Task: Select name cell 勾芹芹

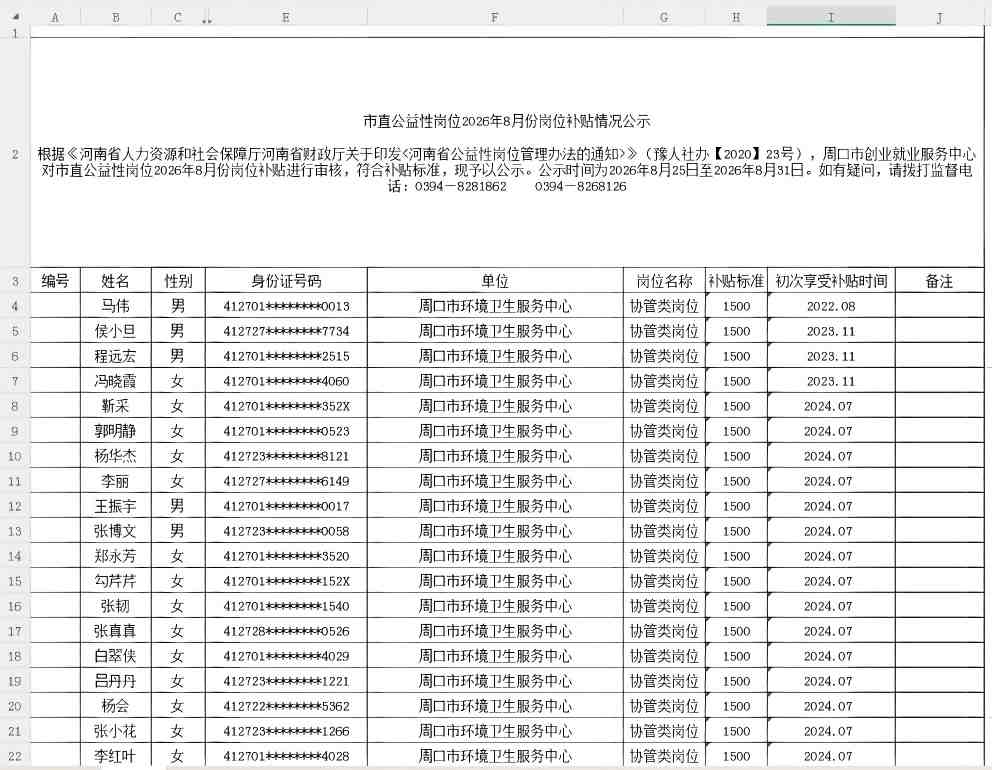Action: coord(116,581)
